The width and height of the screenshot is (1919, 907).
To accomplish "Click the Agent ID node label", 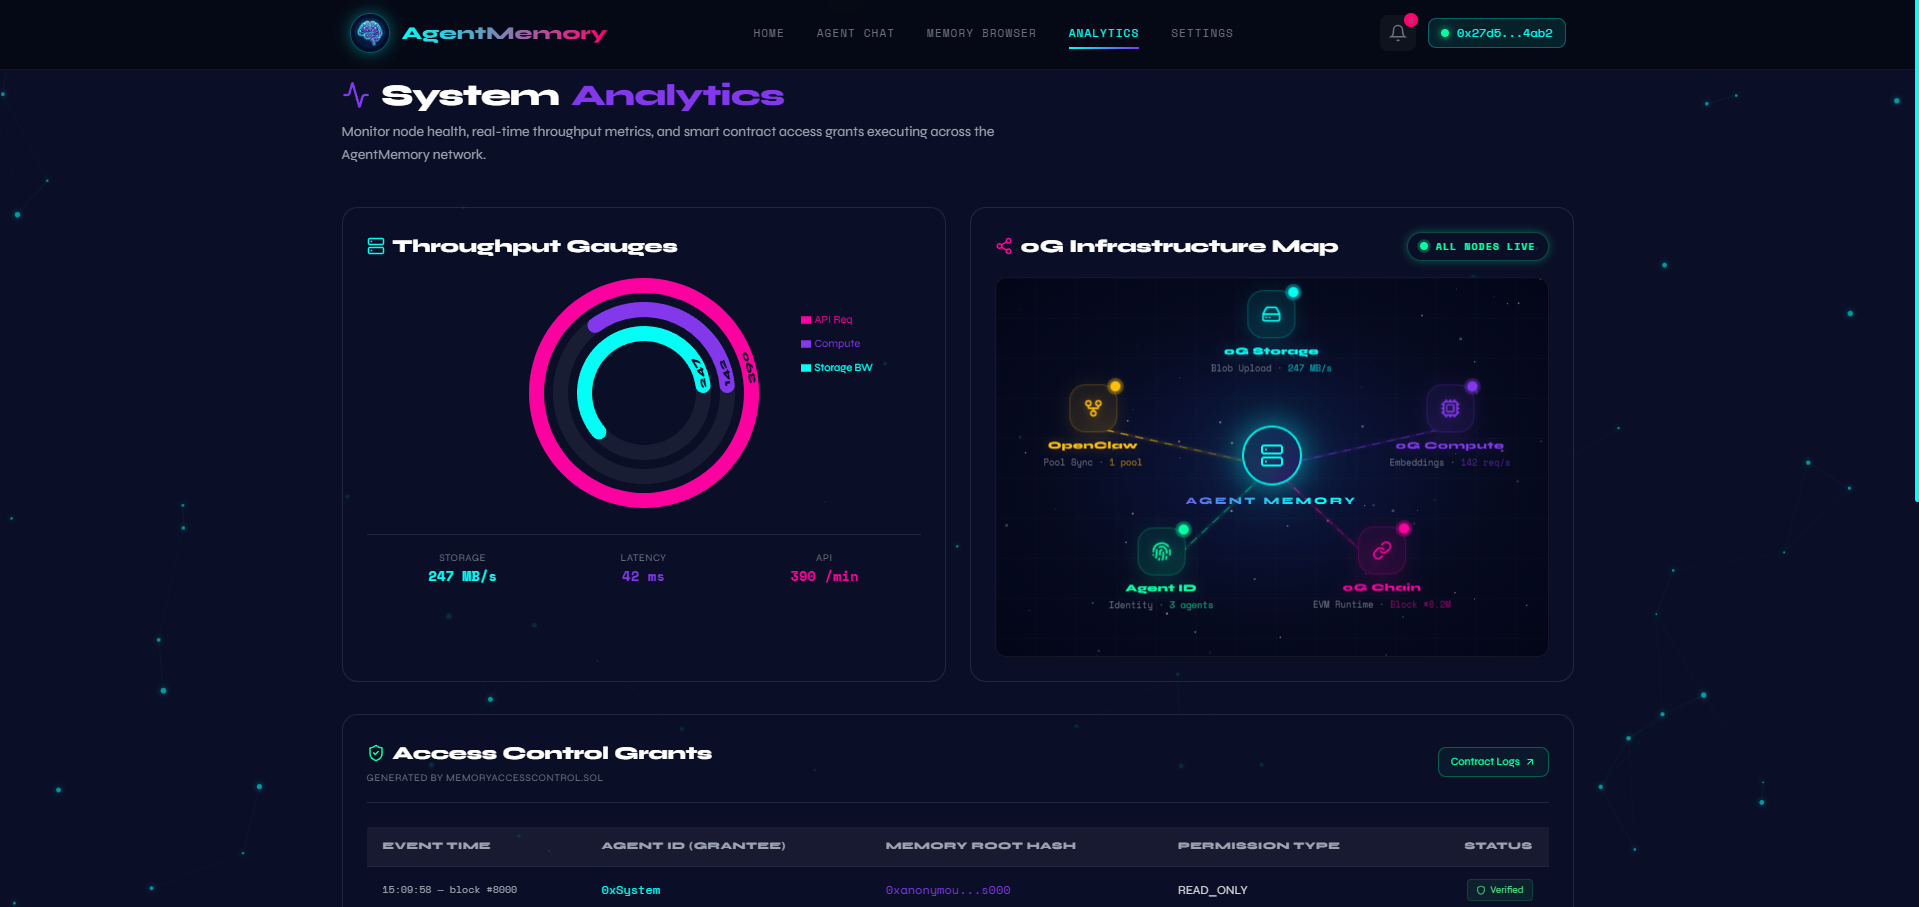I will click(x=1161, y=589).
